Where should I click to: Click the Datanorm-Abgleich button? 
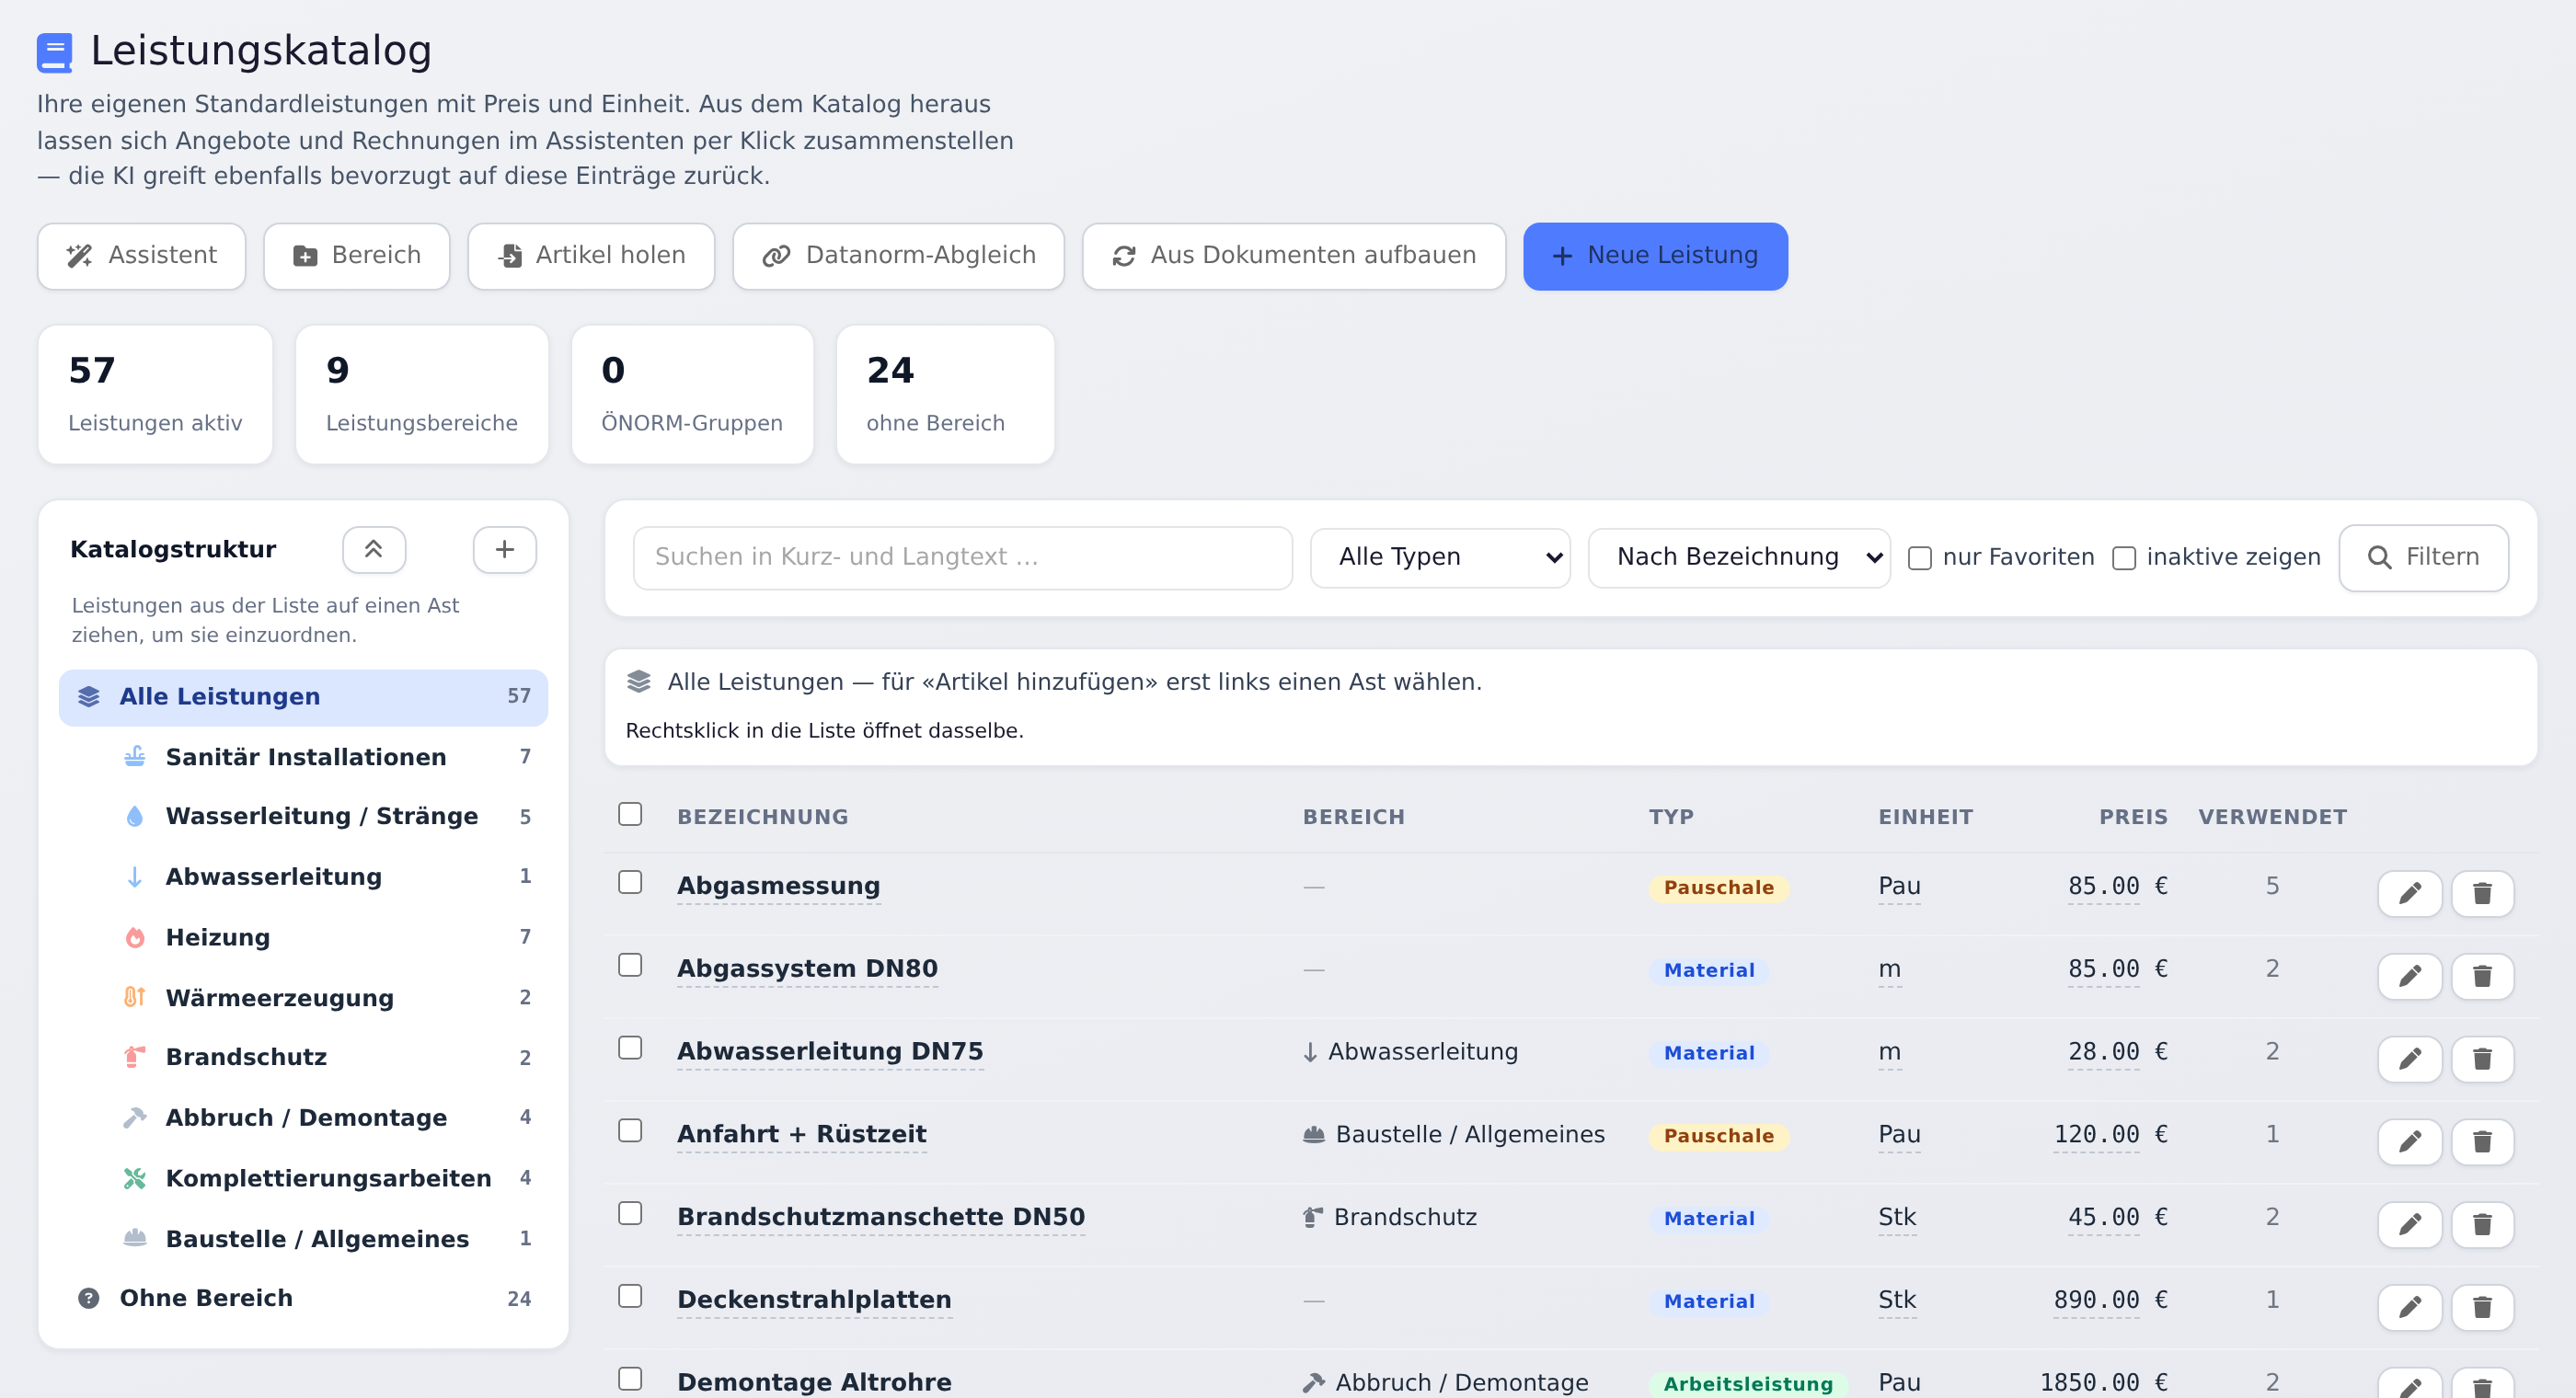[898, 256]
